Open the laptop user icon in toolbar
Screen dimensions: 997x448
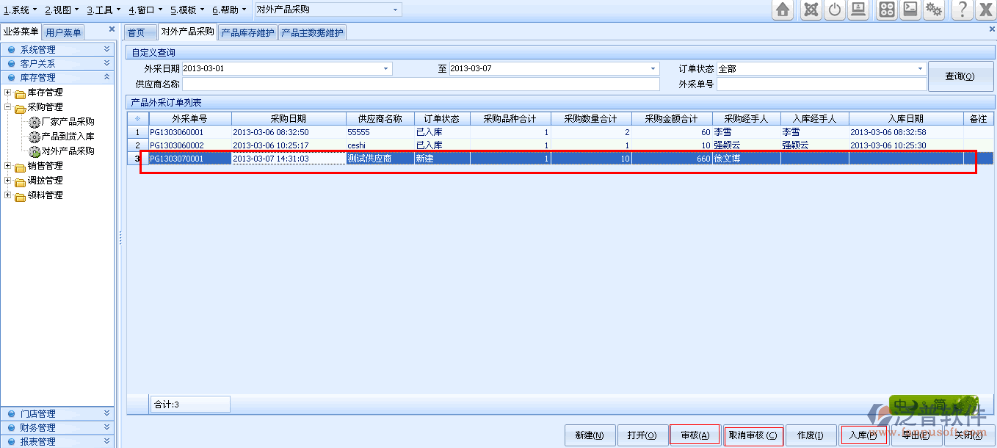pos(858,10)
